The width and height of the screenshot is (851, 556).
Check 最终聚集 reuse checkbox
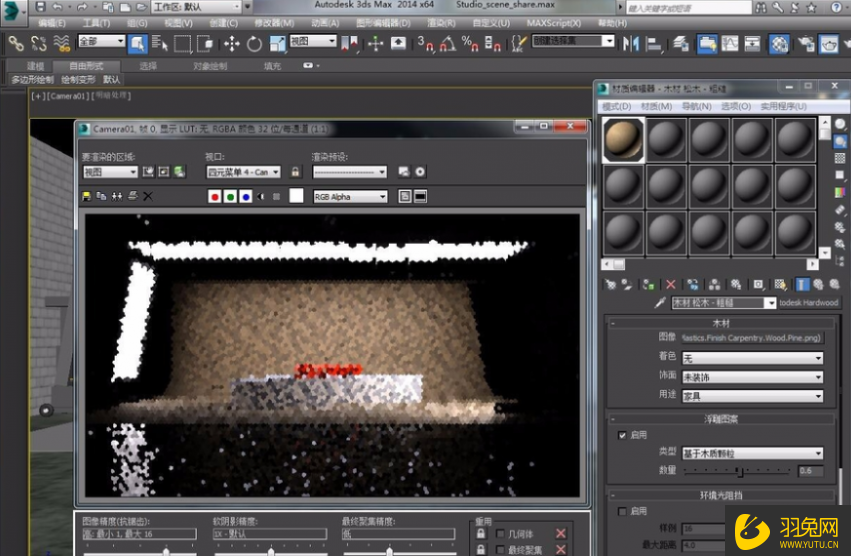pos(500,550)
